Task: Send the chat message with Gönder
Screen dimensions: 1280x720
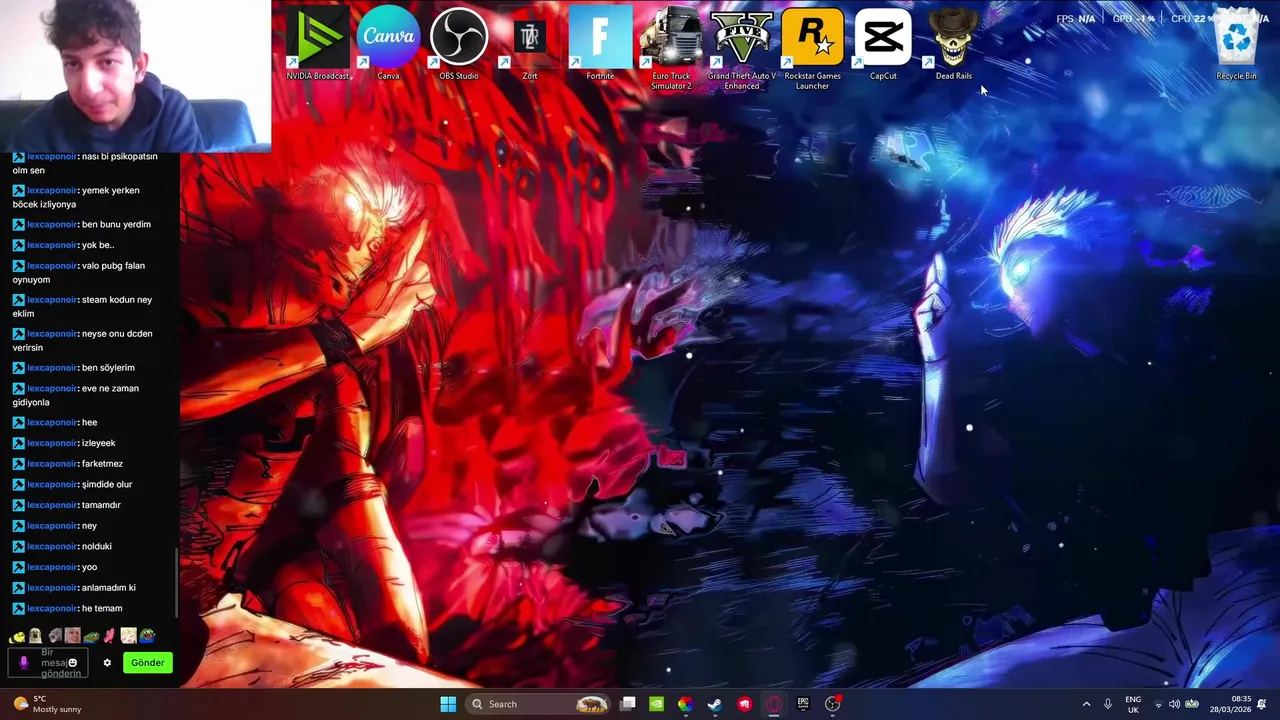Action: (x=148, y=662)
